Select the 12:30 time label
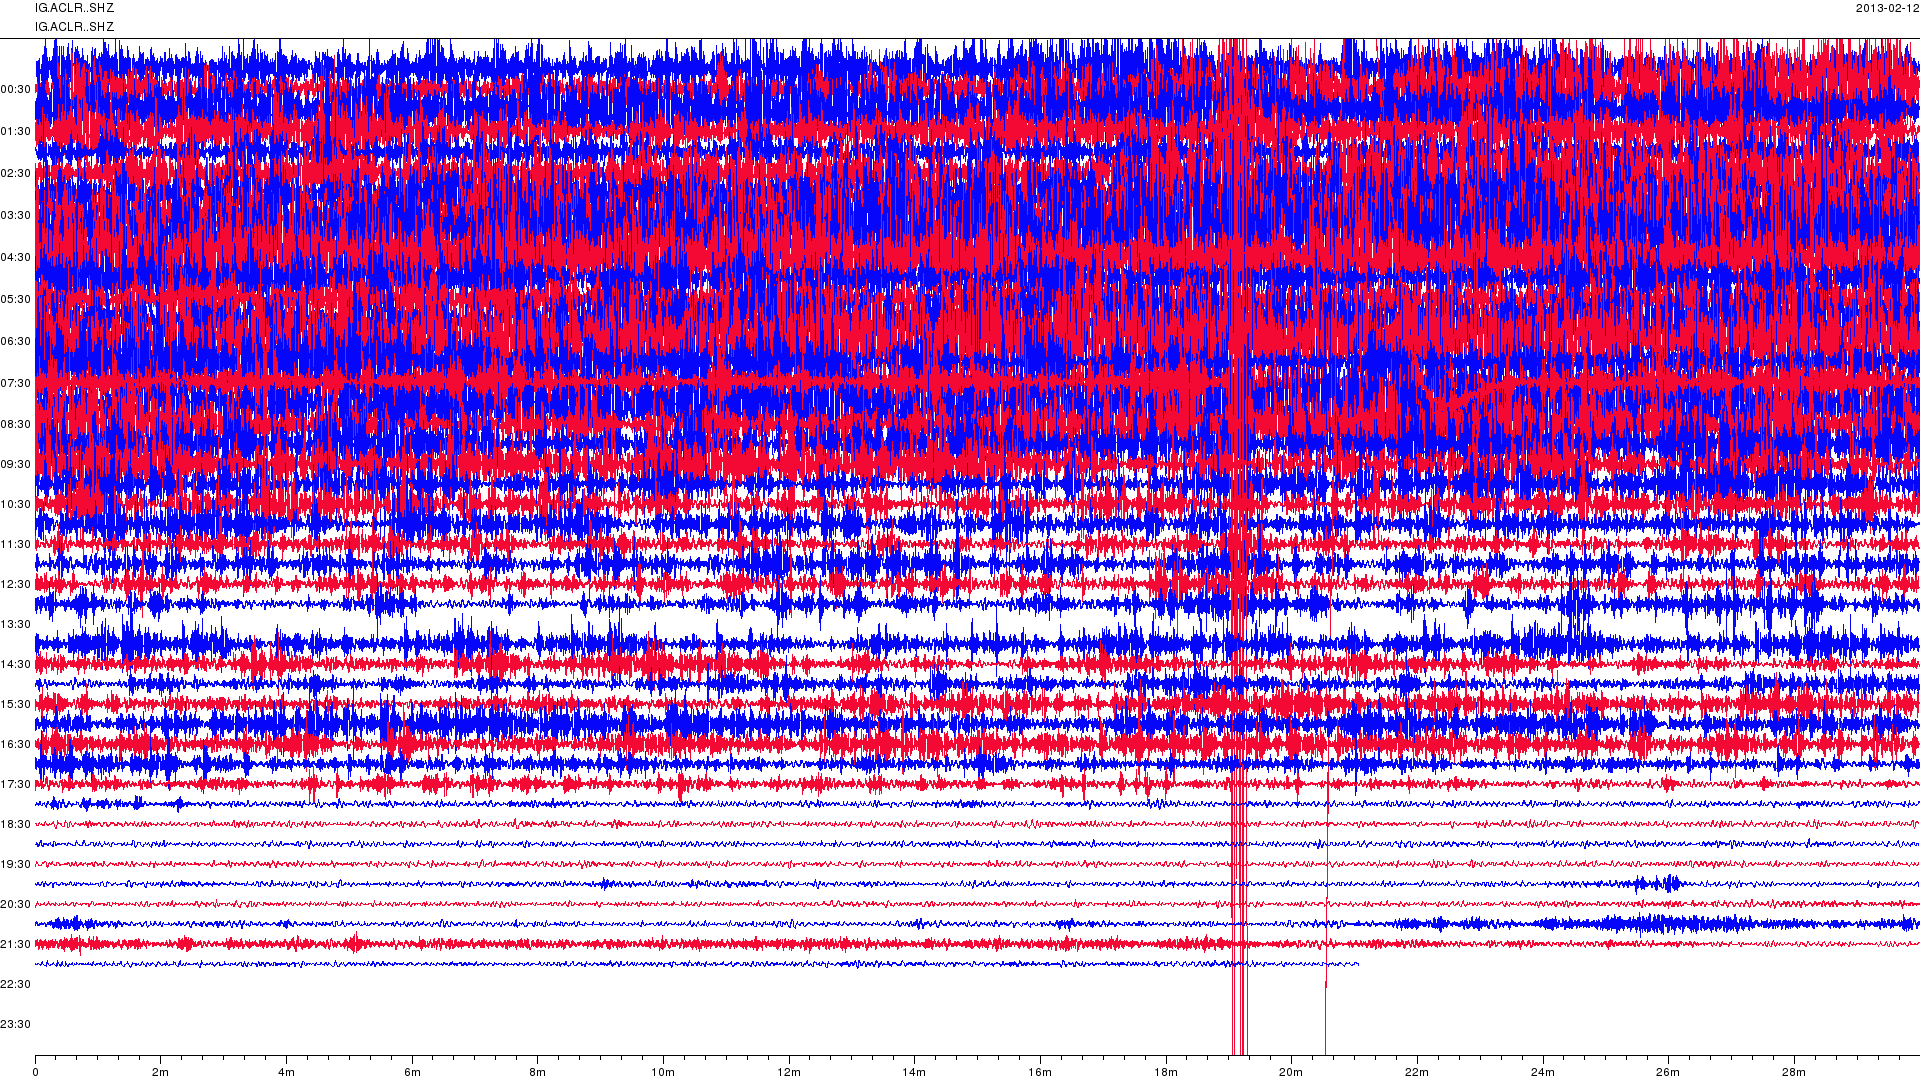 [x=15, y=585]
